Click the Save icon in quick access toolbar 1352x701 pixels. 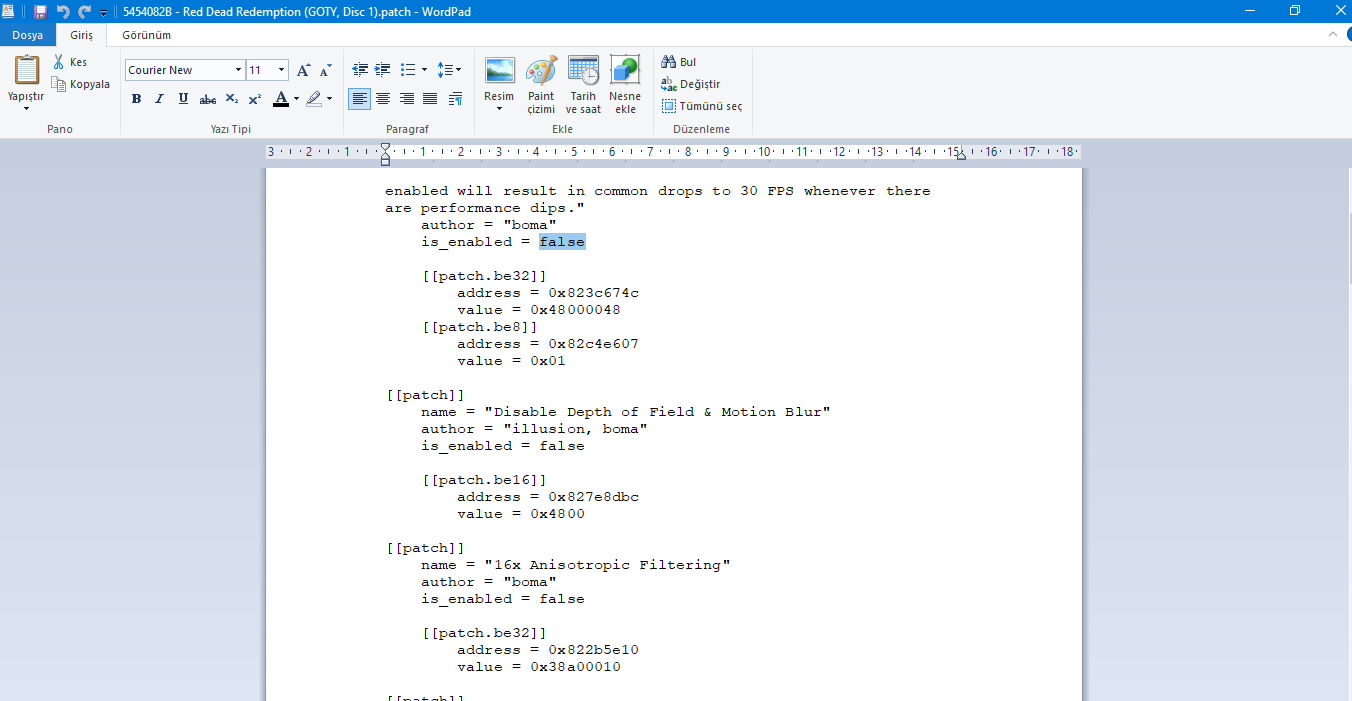[x=40, y=12]
